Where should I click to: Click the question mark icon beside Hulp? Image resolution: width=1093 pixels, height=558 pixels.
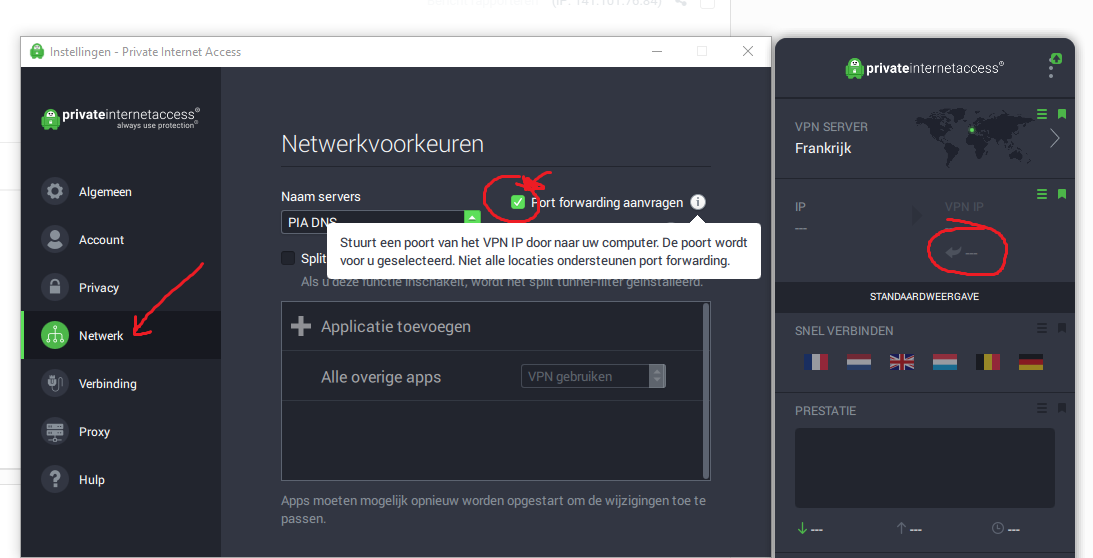pos(55,479)
